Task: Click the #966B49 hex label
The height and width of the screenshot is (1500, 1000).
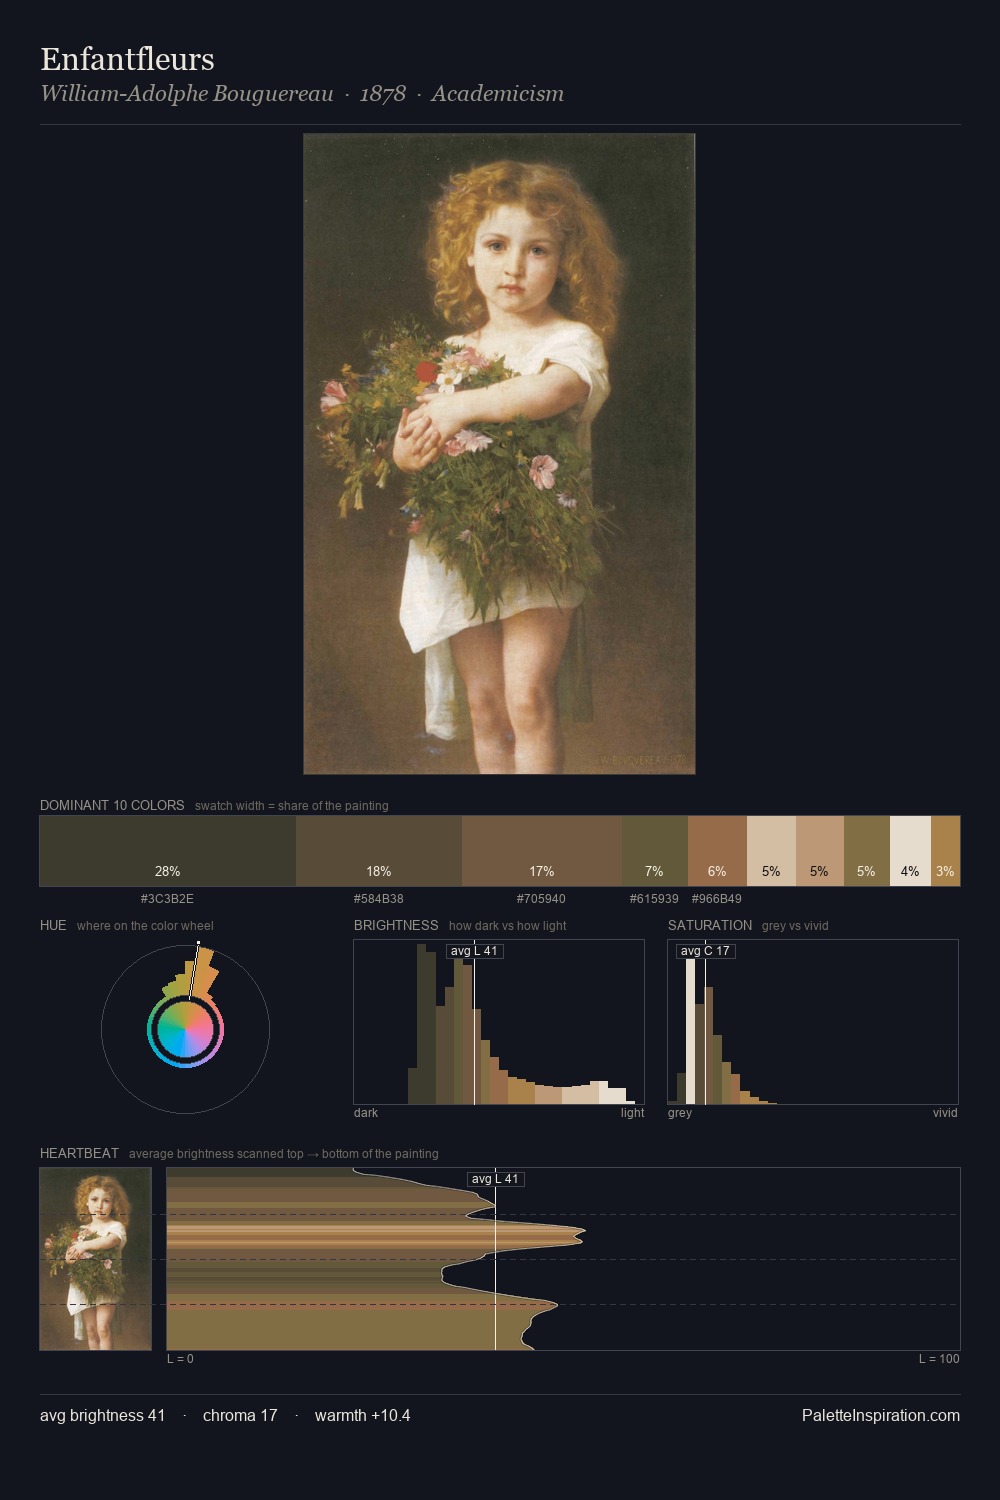Action: tap(717, 899)
